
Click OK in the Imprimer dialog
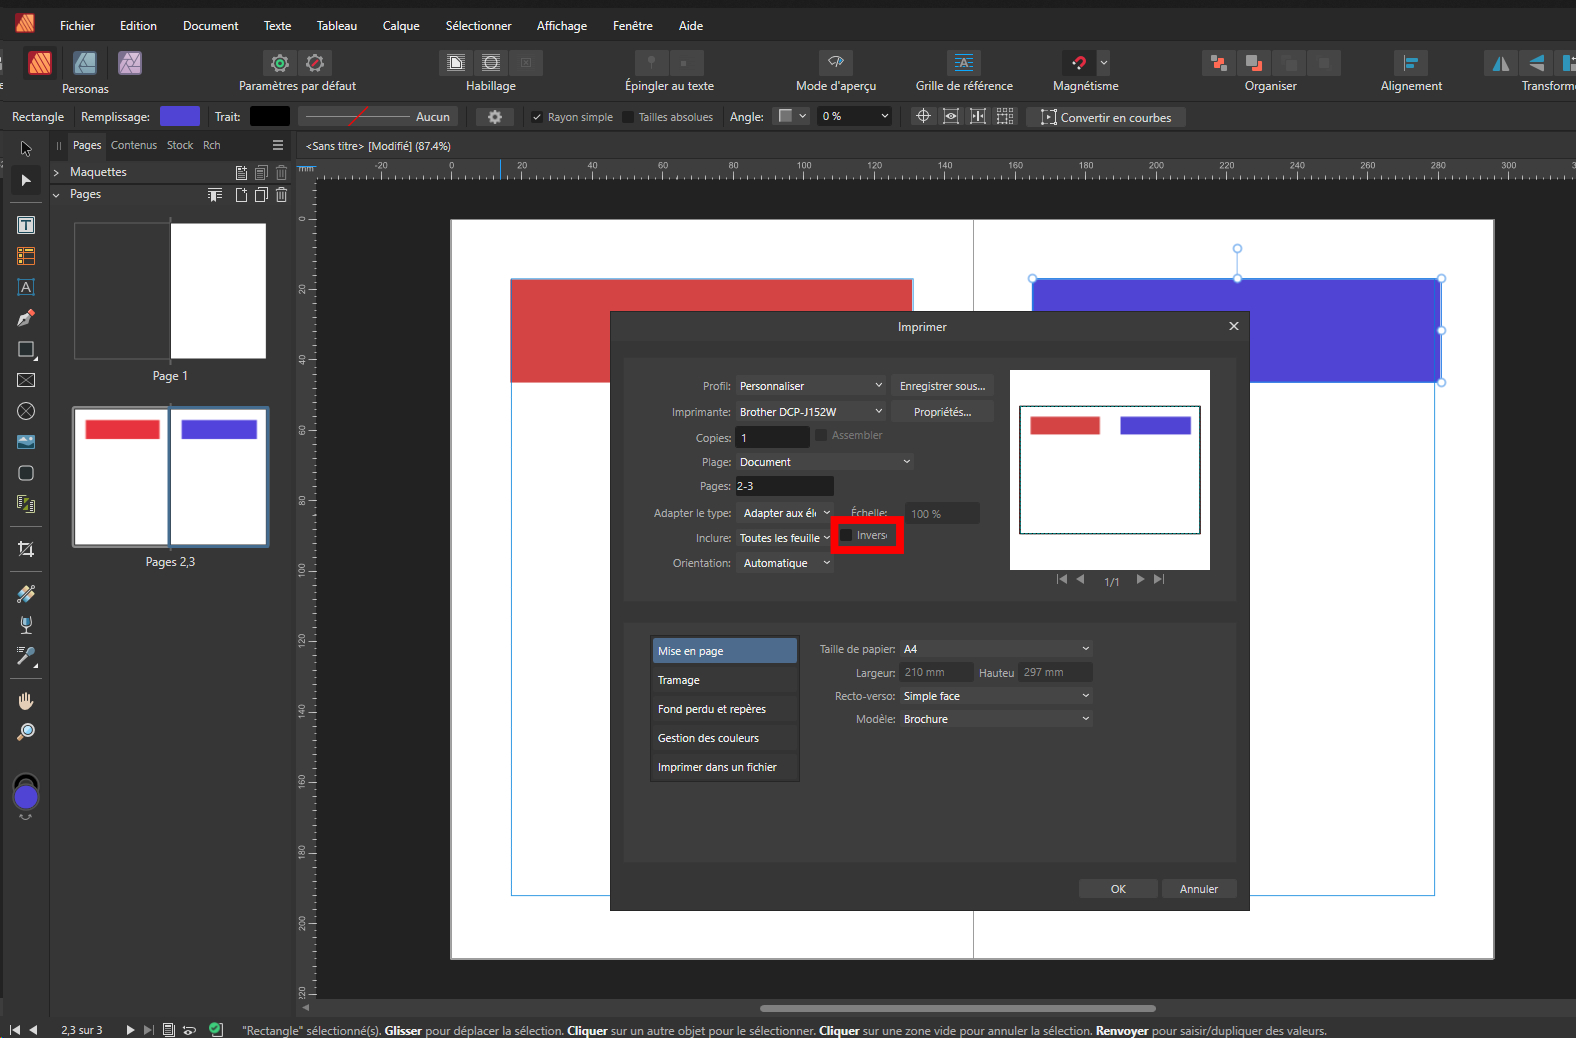[x=1118, y=889]
